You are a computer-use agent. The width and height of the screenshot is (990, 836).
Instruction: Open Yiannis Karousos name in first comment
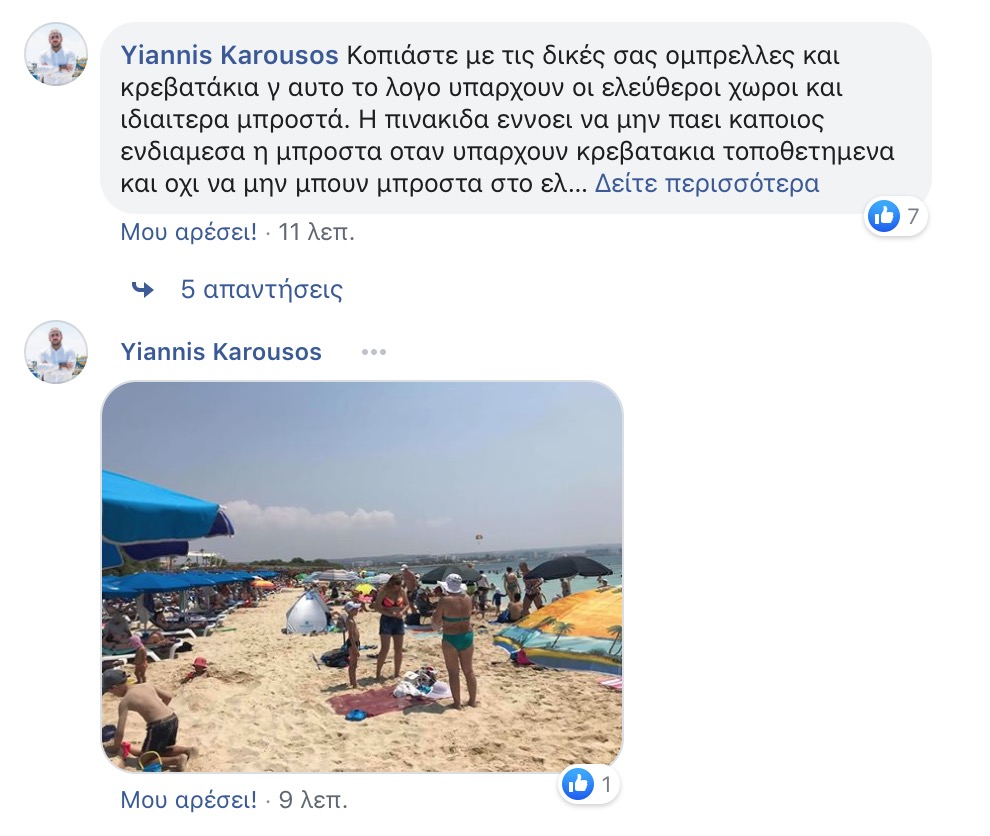pyautogui.click(x=229, y=56)
